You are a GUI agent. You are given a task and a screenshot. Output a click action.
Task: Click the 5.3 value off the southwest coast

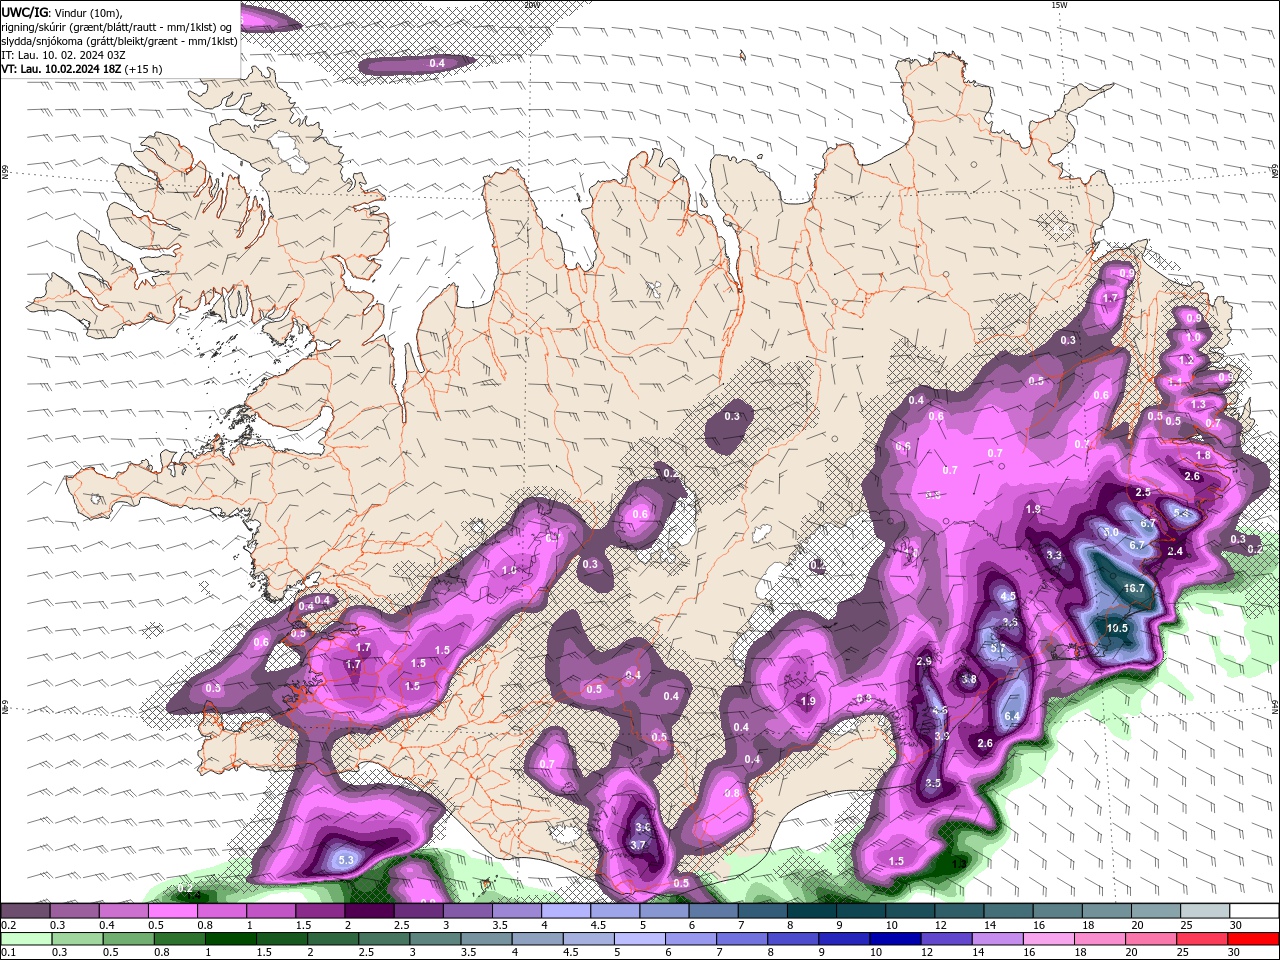(347, 860)
